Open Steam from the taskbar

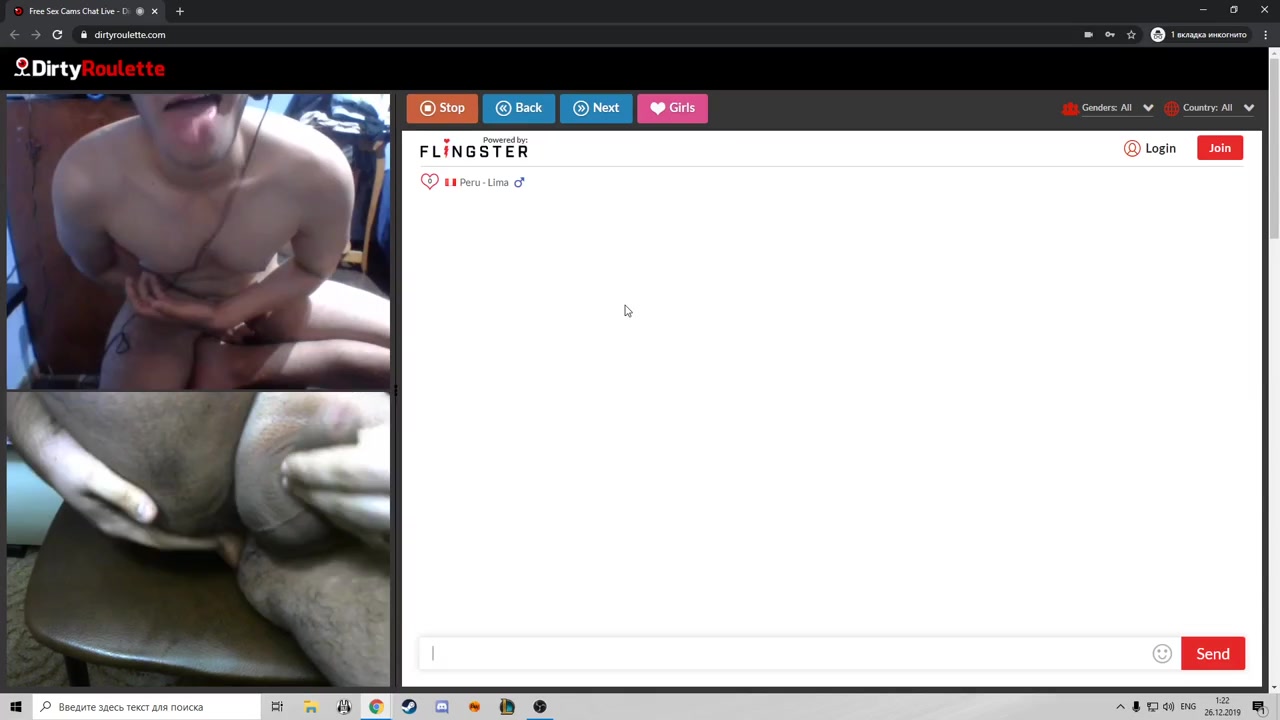pyautogui.click(x=409, y=707)
